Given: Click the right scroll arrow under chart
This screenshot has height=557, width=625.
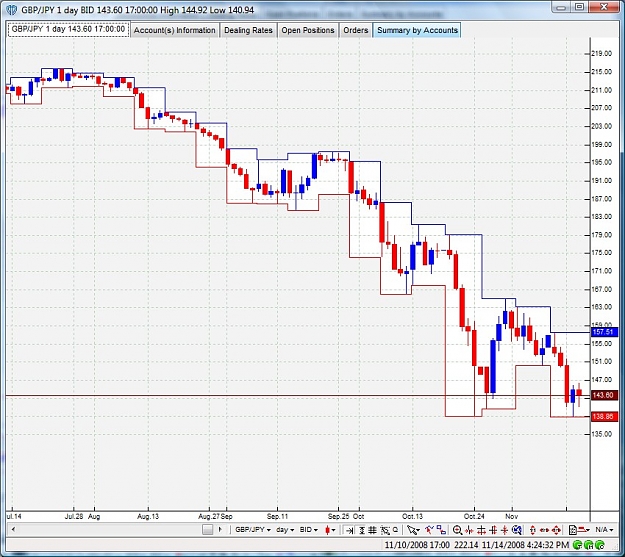Looking at the screenshot, I should tap(220, 529).
